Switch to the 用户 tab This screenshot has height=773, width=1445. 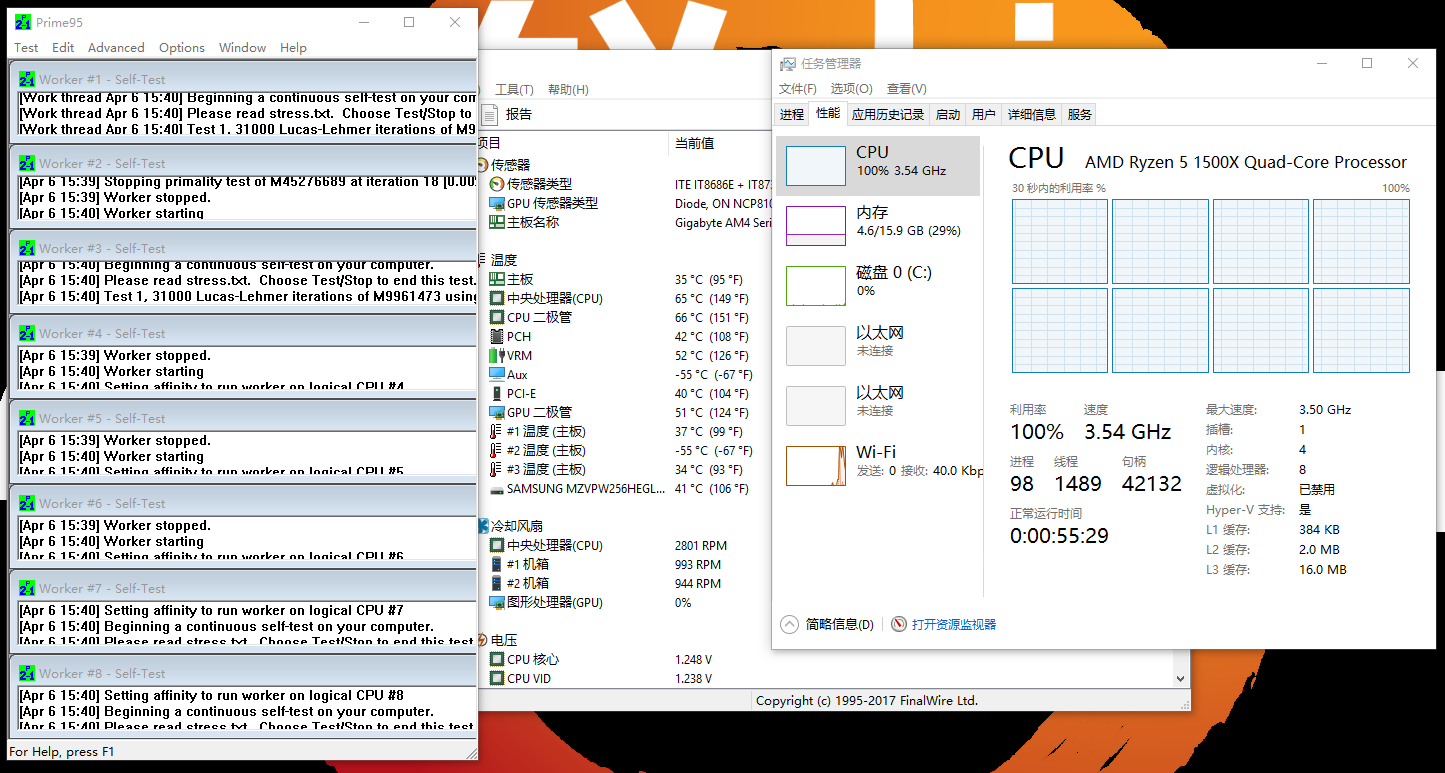pos(984,114)
